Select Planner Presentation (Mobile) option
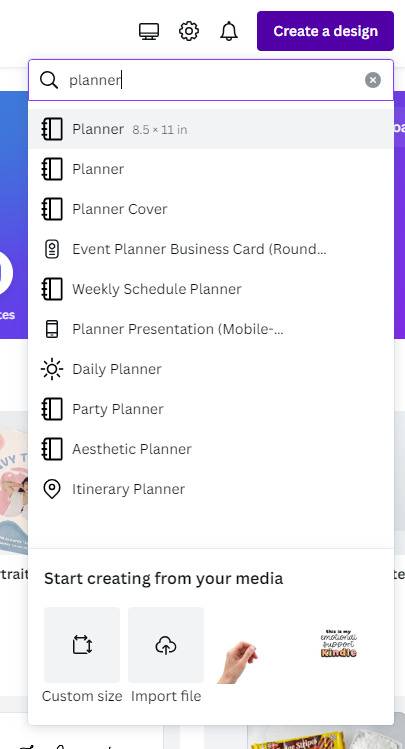Image resolution: width=405 pixels, height=749 pixels. tap(211, 329)
